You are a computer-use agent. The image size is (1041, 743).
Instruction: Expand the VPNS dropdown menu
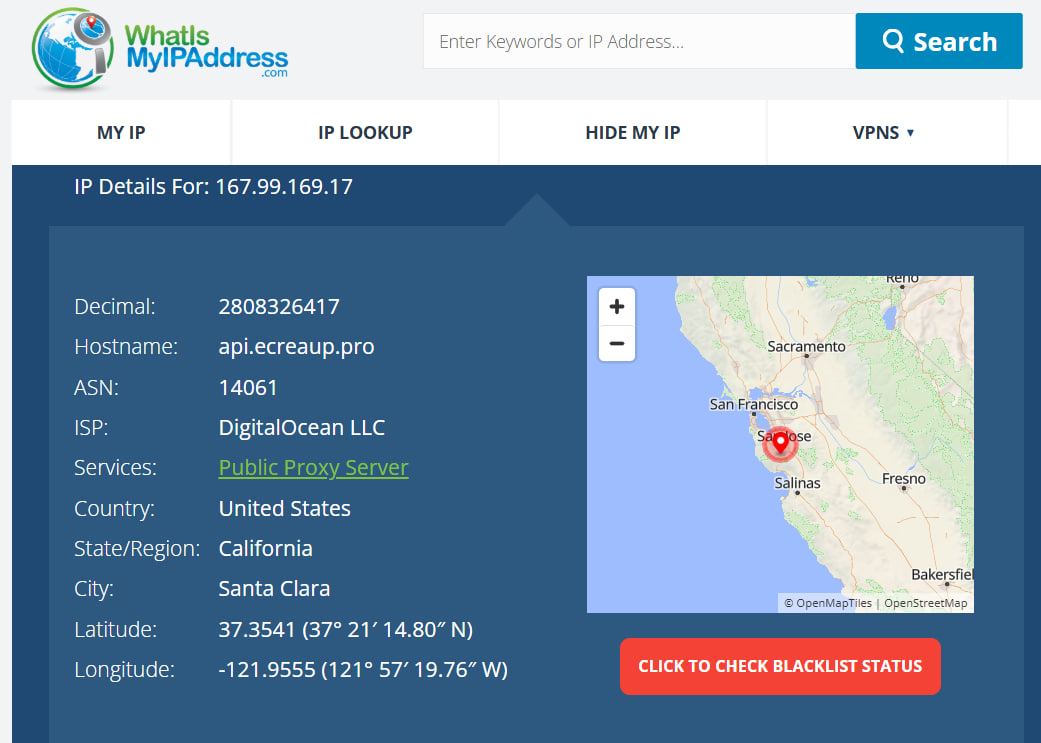click(x=884, y=132)
